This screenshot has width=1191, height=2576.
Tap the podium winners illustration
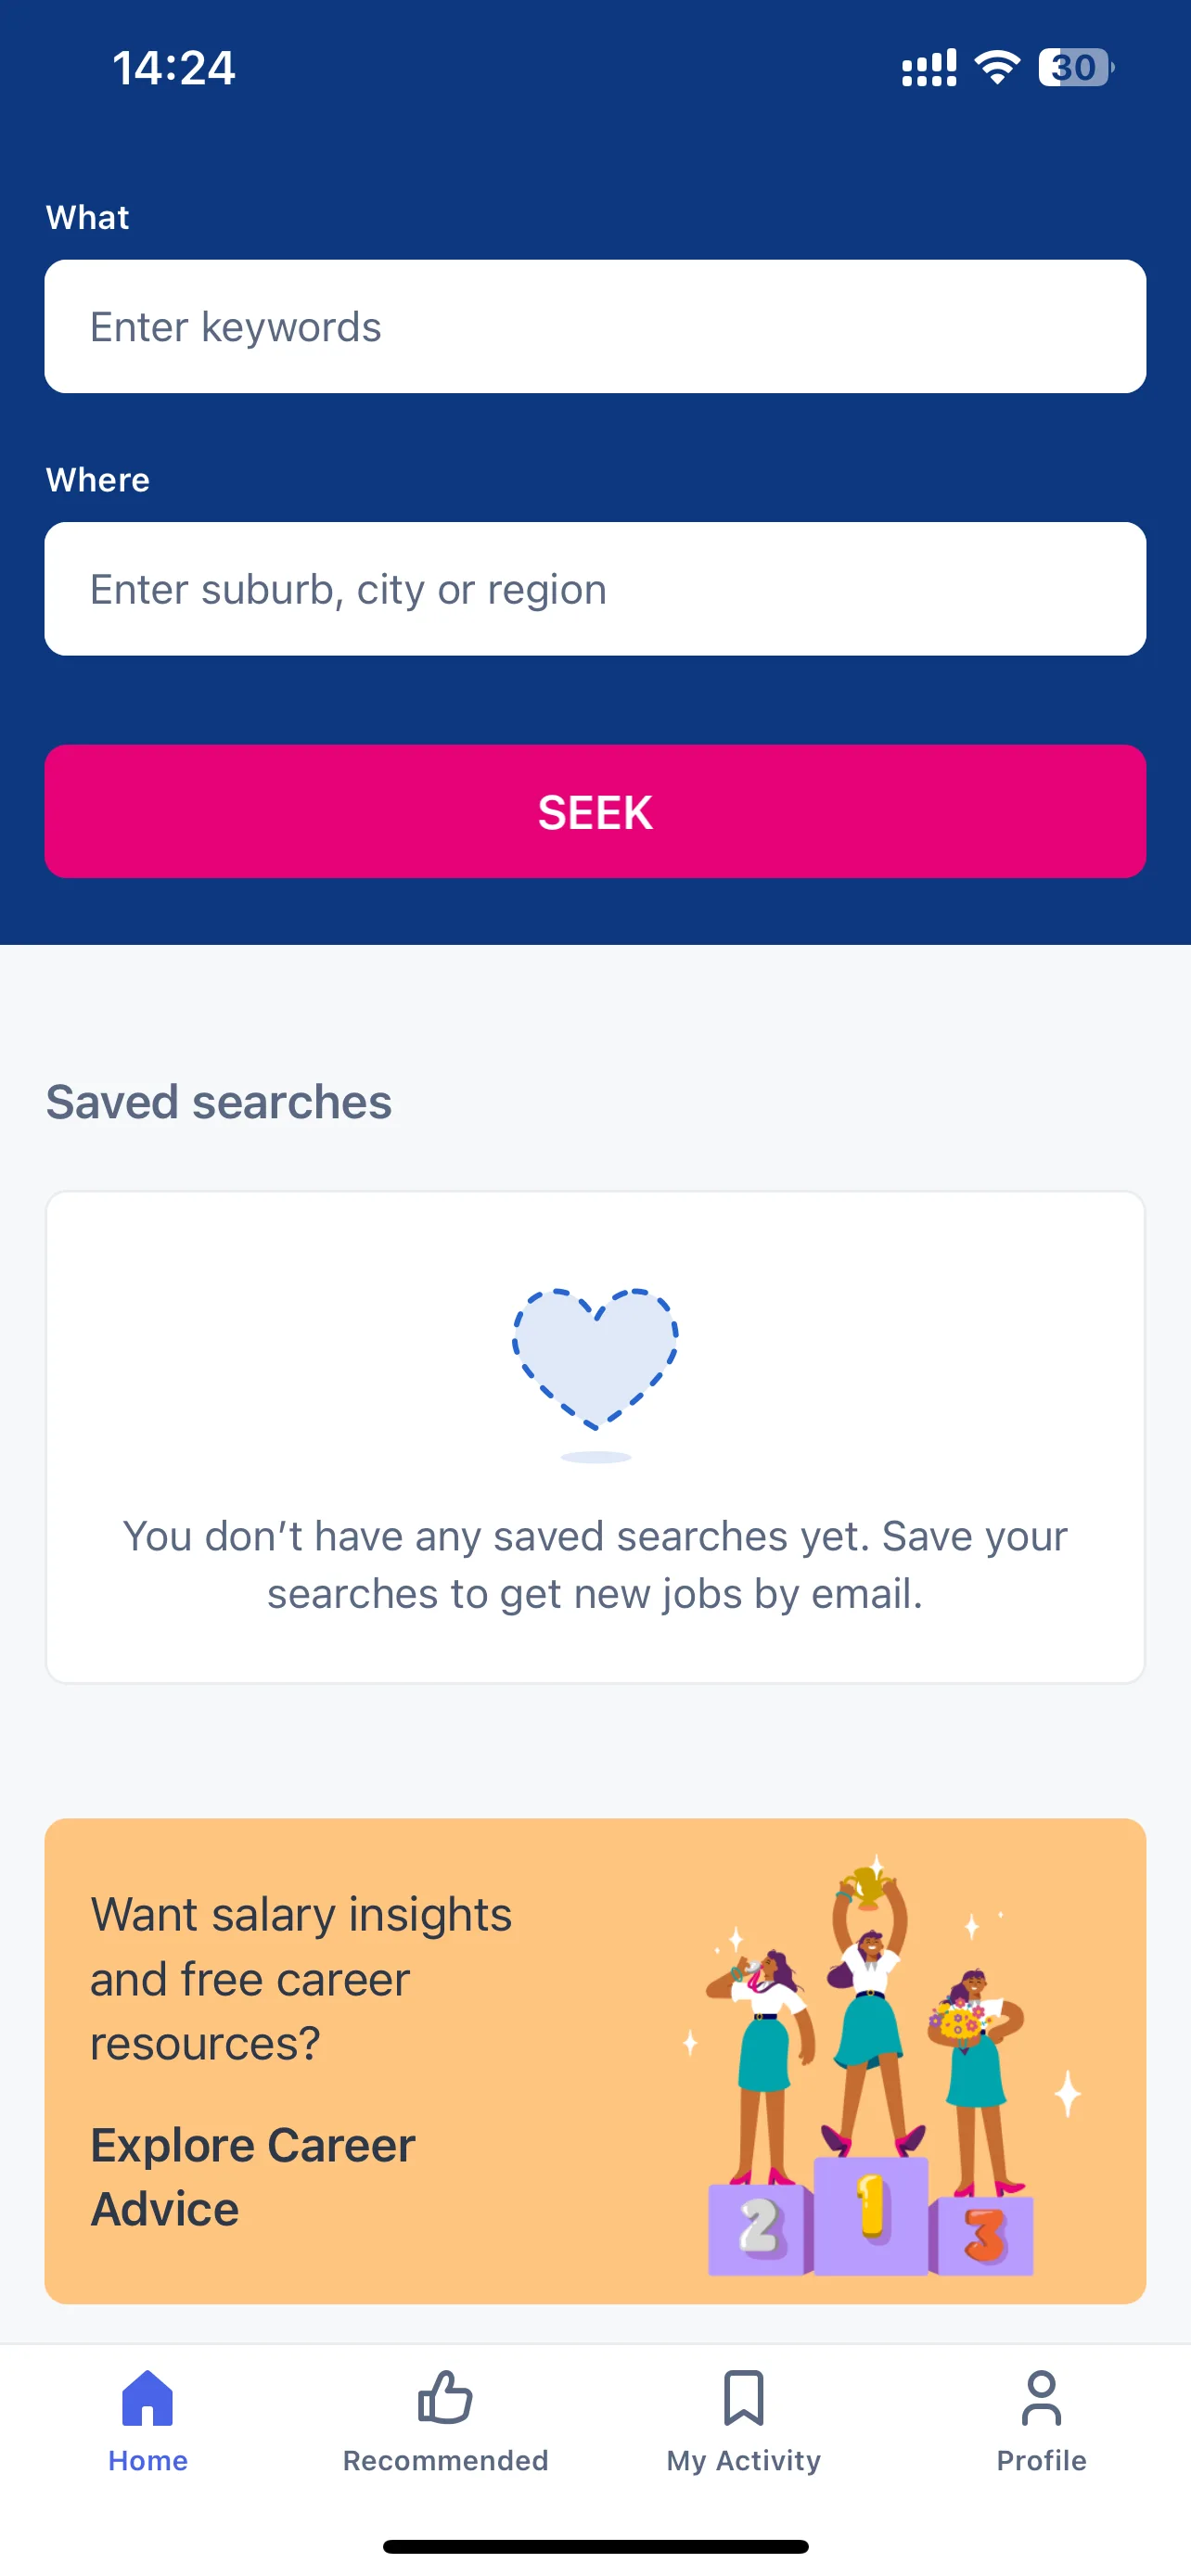(880, 2065)
